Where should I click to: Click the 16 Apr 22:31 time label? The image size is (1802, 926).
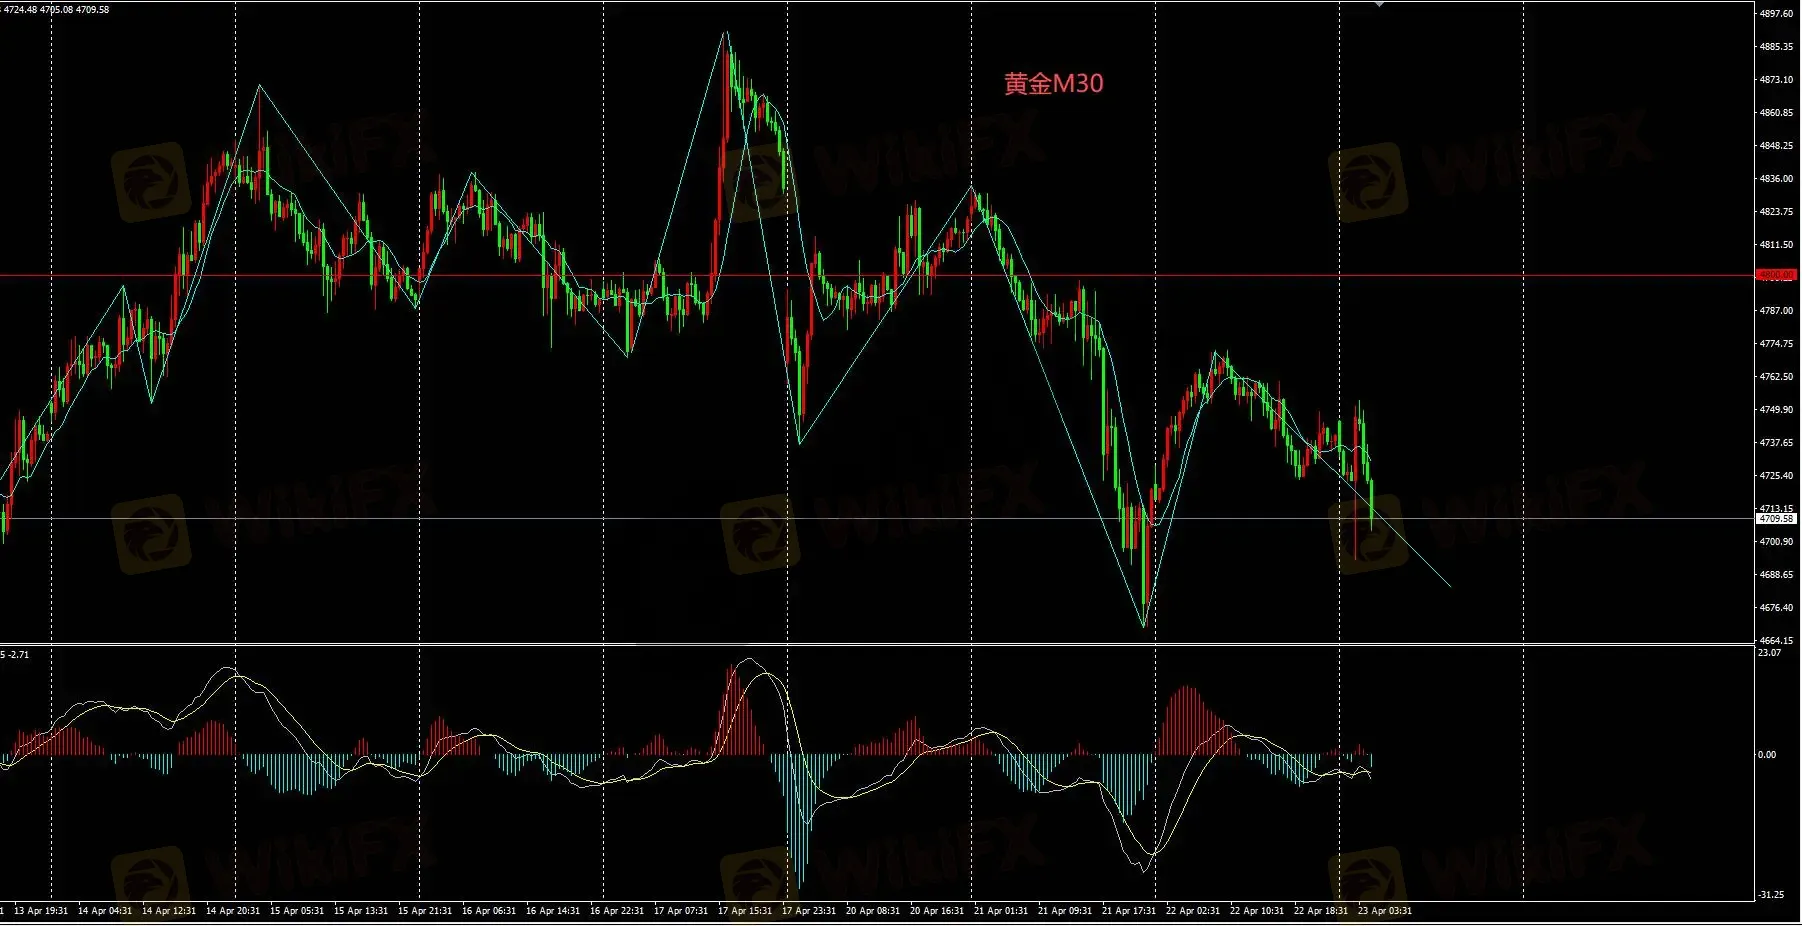pyautogui.click(x=617, y=911)
